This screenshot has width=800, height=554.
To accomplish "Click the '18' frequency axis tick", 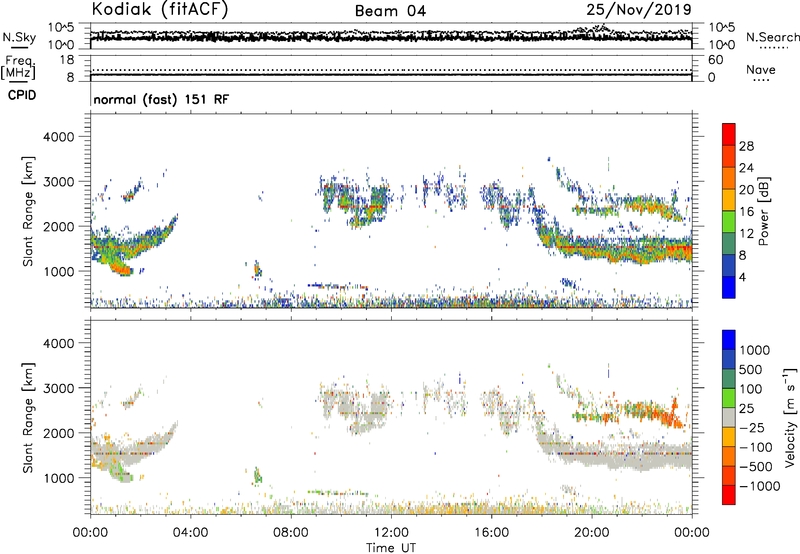I will [x=67, y=60].
